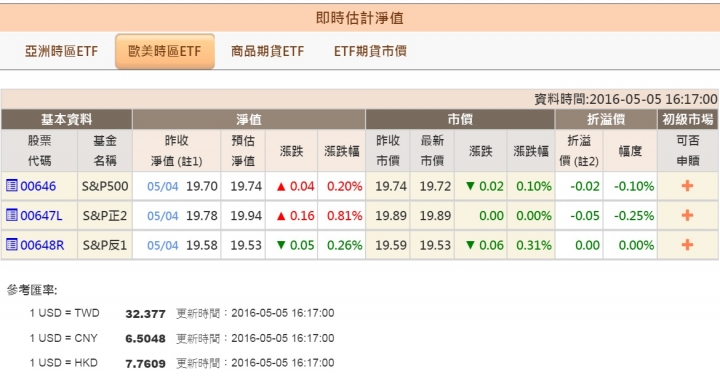Click the 參考匯率 label

point(32,290)
